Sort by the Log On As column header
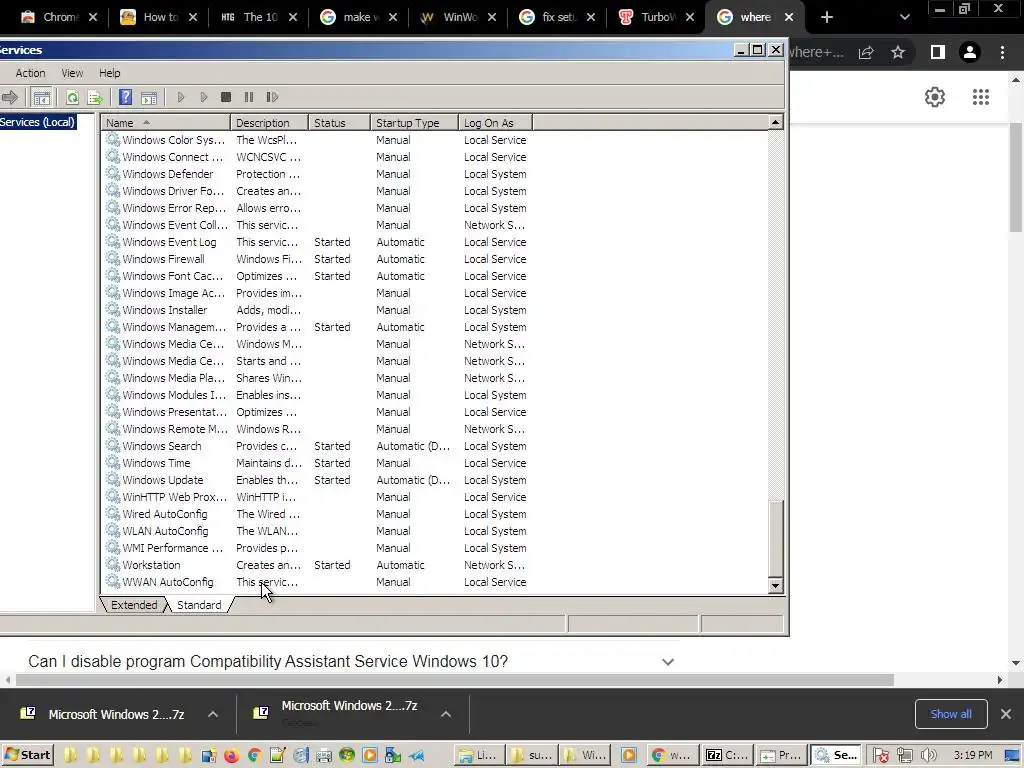The width and height of the screenshot is (1024, 768). coord(495,123)
